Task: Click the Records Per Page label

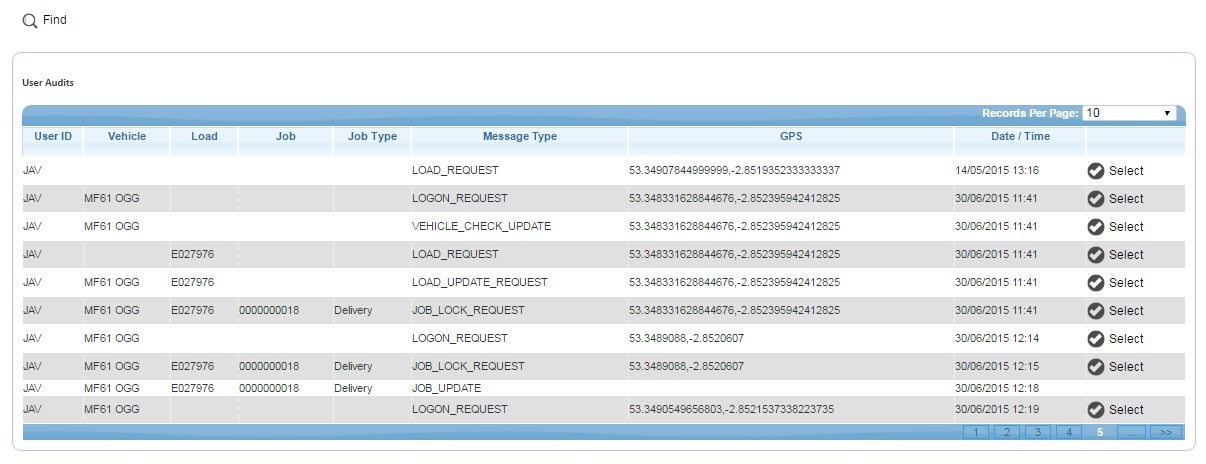Action: point(1030,113)
